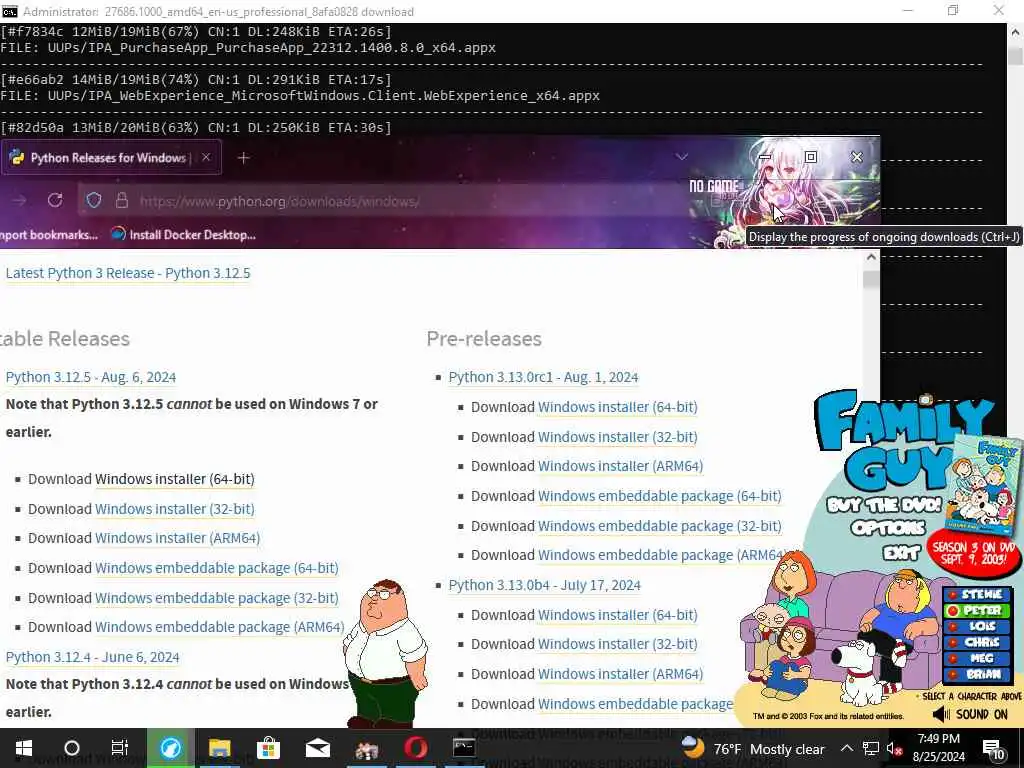Select STEWIE in the Family Guy widget
Image resolution: width=1024 pixels, height=768 pixels.
(976, 594)
